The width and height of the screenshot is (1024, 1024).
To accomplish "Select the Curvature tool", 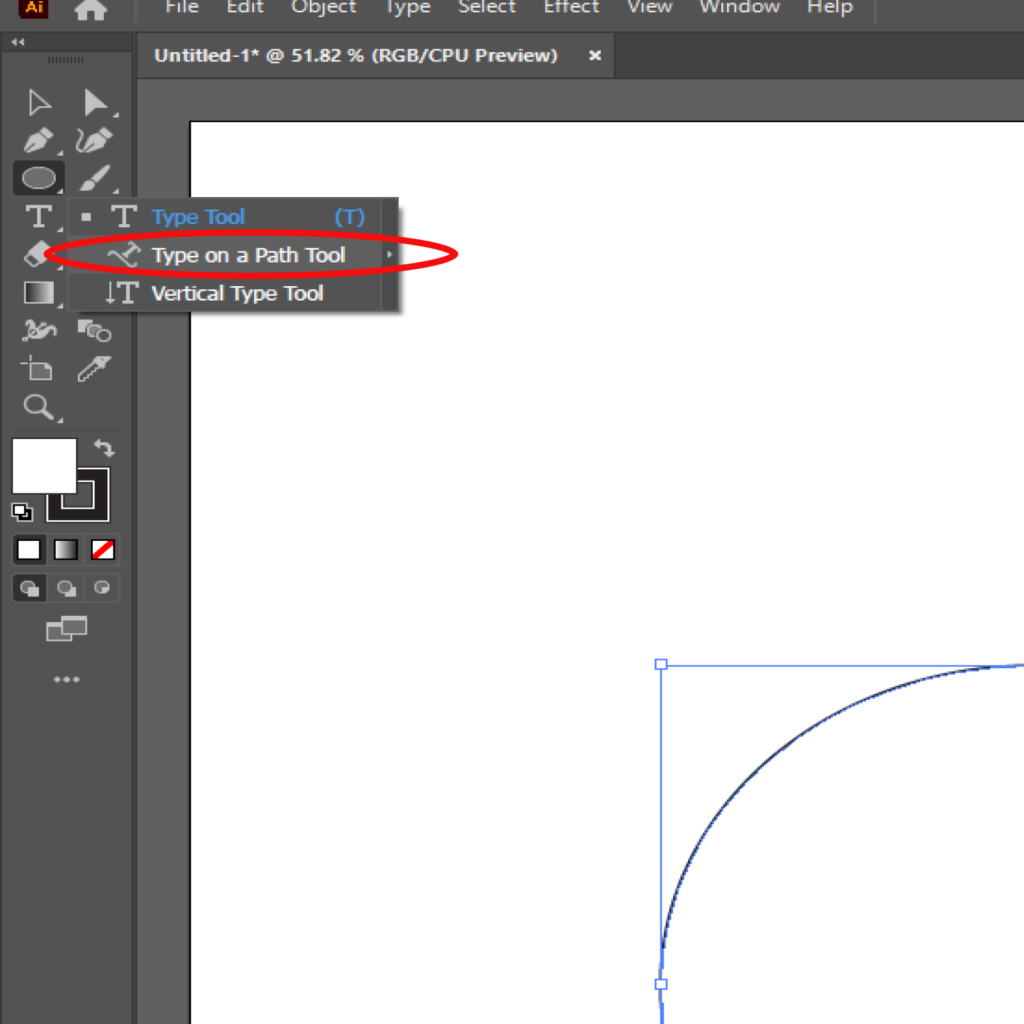I will 95,140.
